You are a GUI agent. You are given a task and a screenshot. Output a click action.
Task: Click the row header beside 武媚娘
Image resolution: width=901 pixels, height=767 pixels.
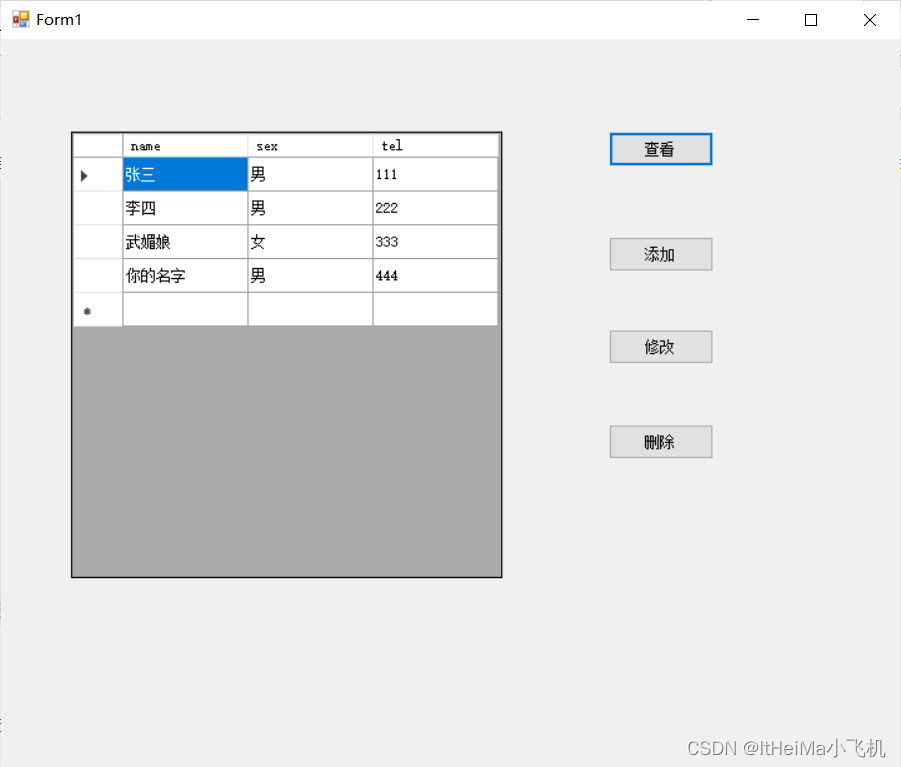96,241
